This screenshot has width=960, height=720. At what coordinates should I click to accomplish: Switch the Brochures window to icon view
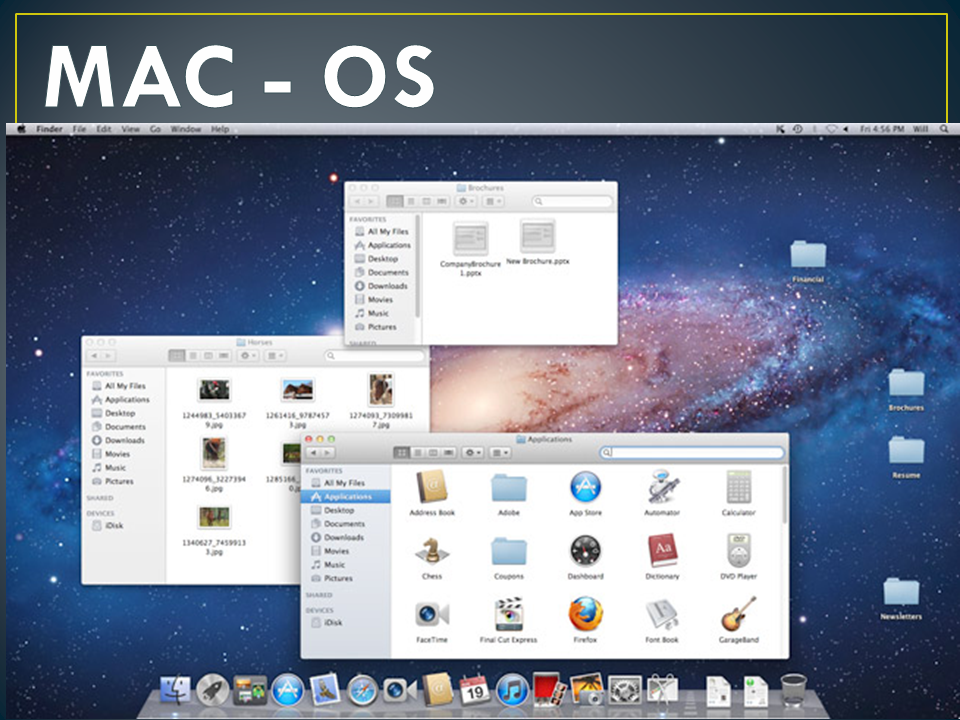(394, 200)
